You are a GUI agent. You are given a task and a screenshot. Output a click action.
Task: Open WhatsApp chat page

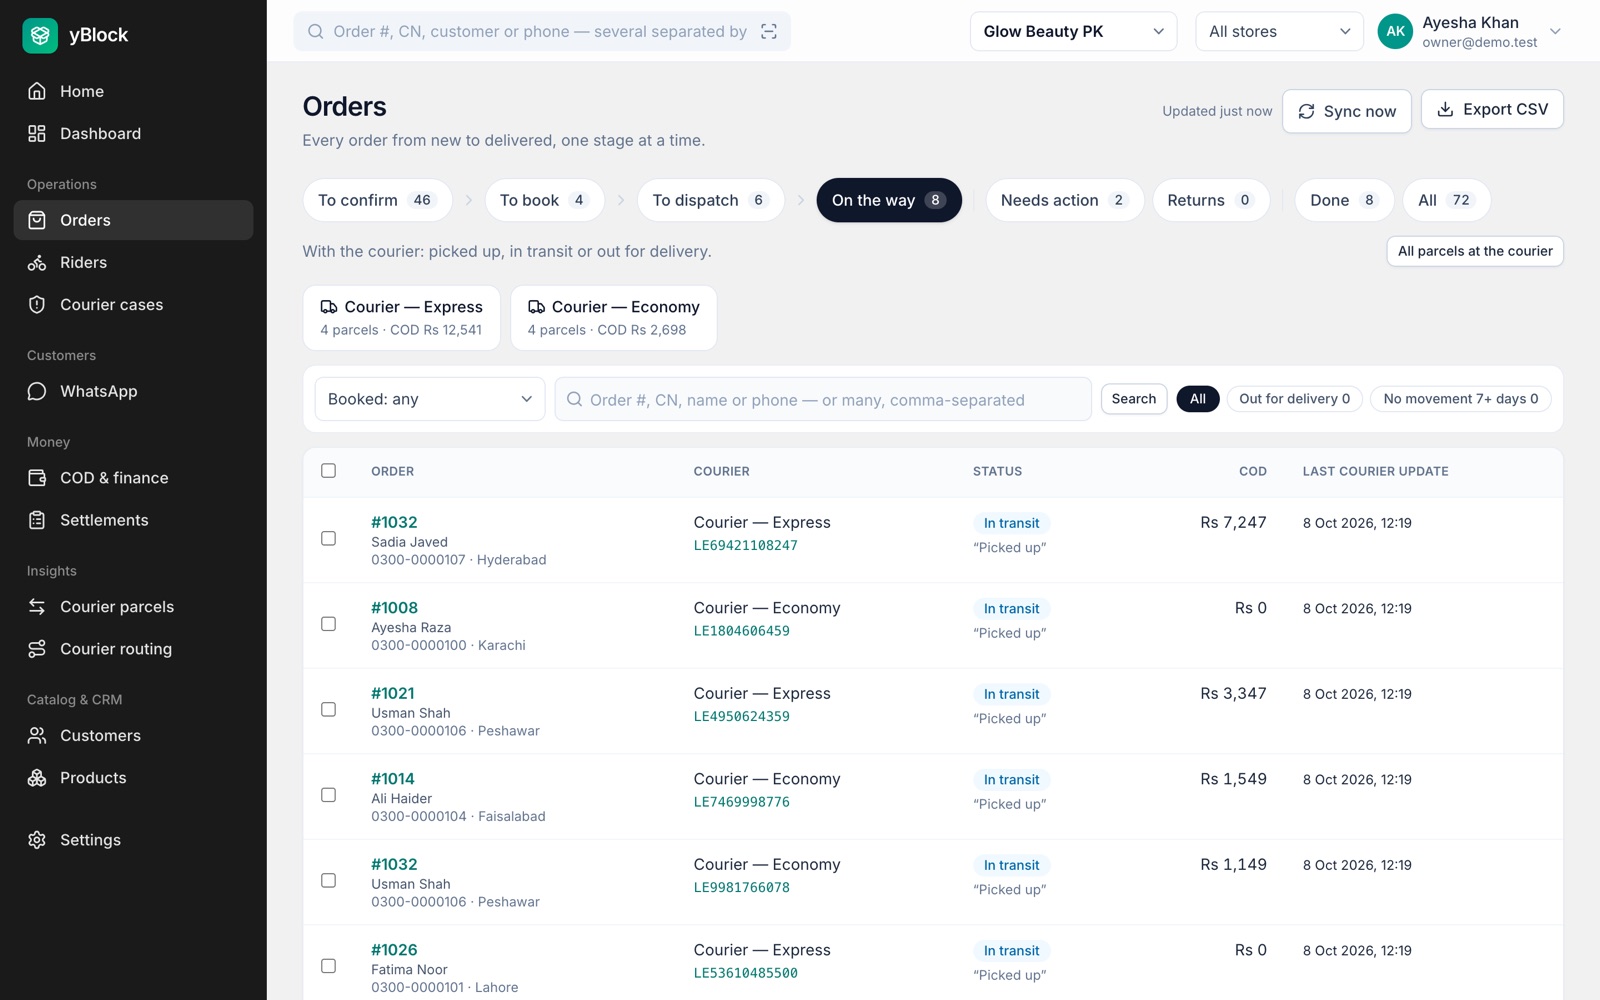(x=133, y=391)
